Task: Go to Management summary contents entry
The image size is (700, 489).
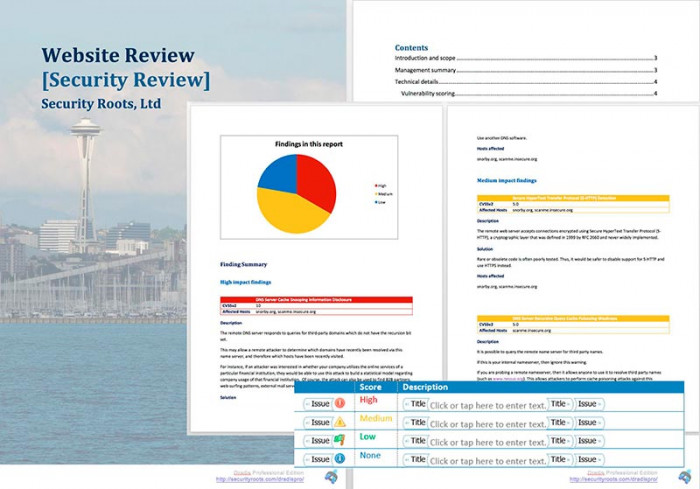Action: [x=425, y=70]
